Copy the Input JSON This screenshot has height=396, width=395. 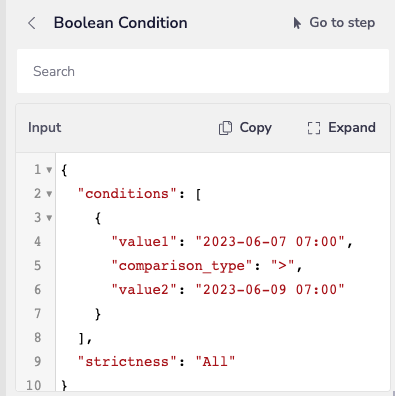pos(245,128)
